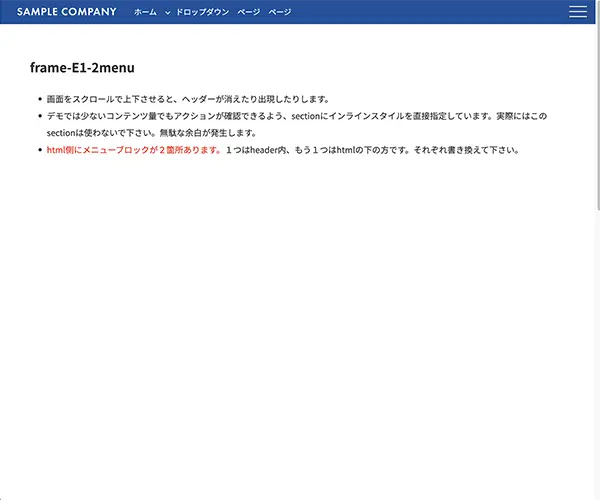Select the last ページ menu link
The image size is (600, 500).
(x=280, y=12)
